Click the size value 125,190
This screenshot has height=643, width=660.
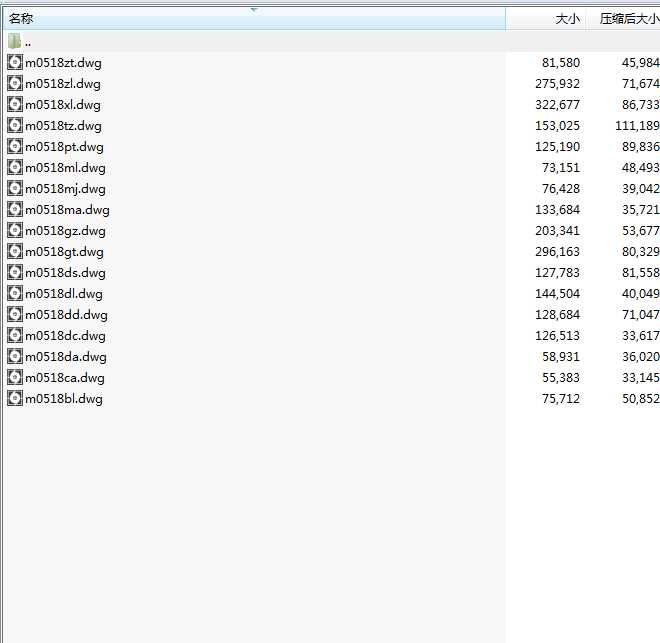click(x=557, y=147)
